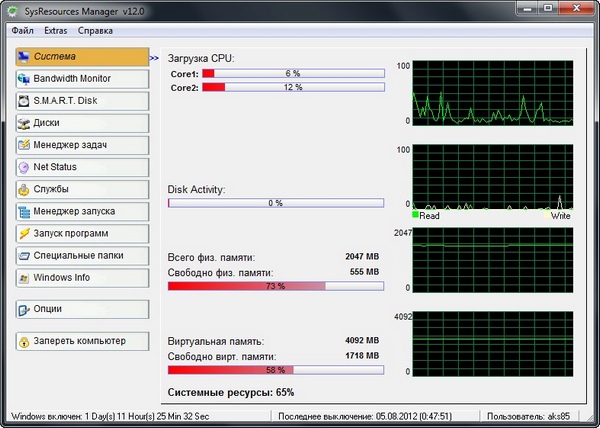This screenshot has width=600, height=428.
Task: Click 'Виртуальная память:' label
Action: pos(216,342)
